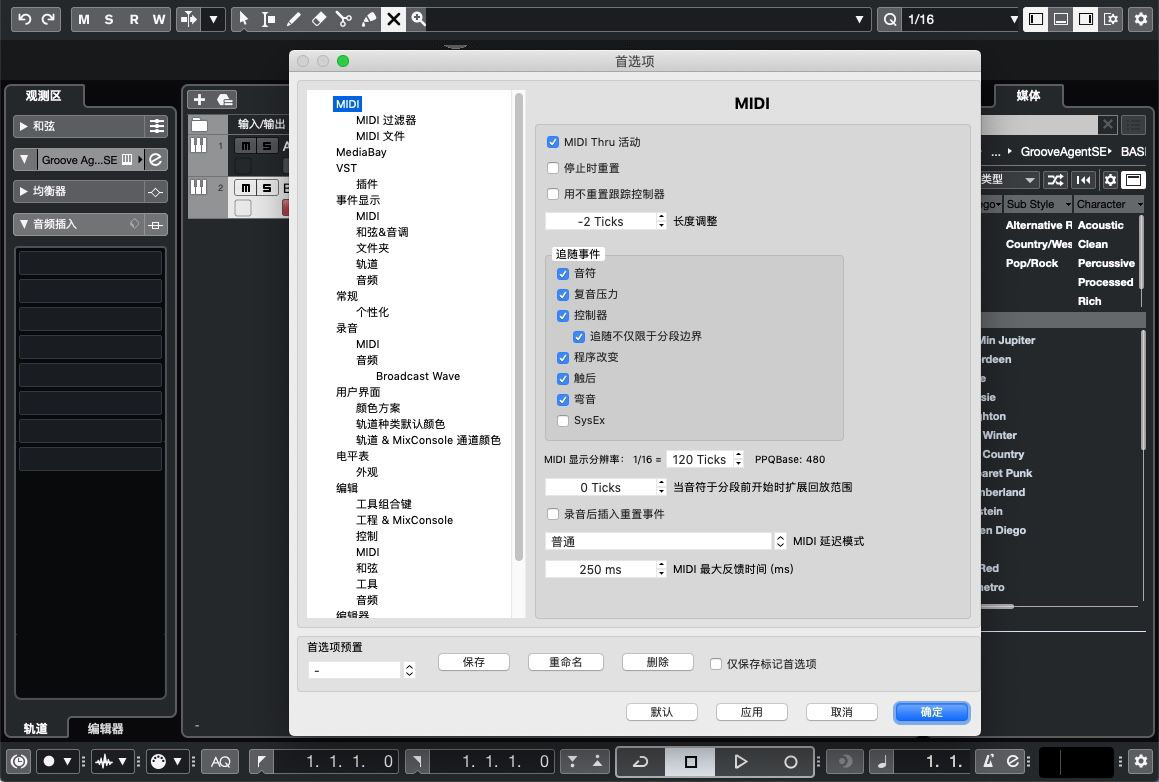Uncheck 程序改变 checkbox
The width and height of the screenshot is (1159, 782).
[563, 357]
